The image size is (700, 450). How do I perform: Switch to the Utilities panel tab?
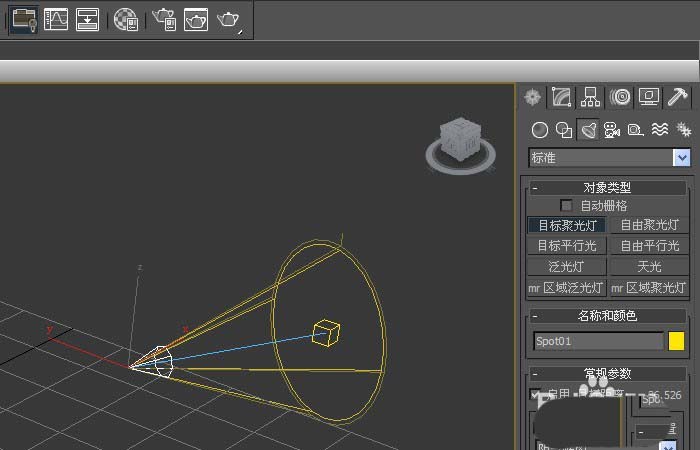(x=678, y=96)
